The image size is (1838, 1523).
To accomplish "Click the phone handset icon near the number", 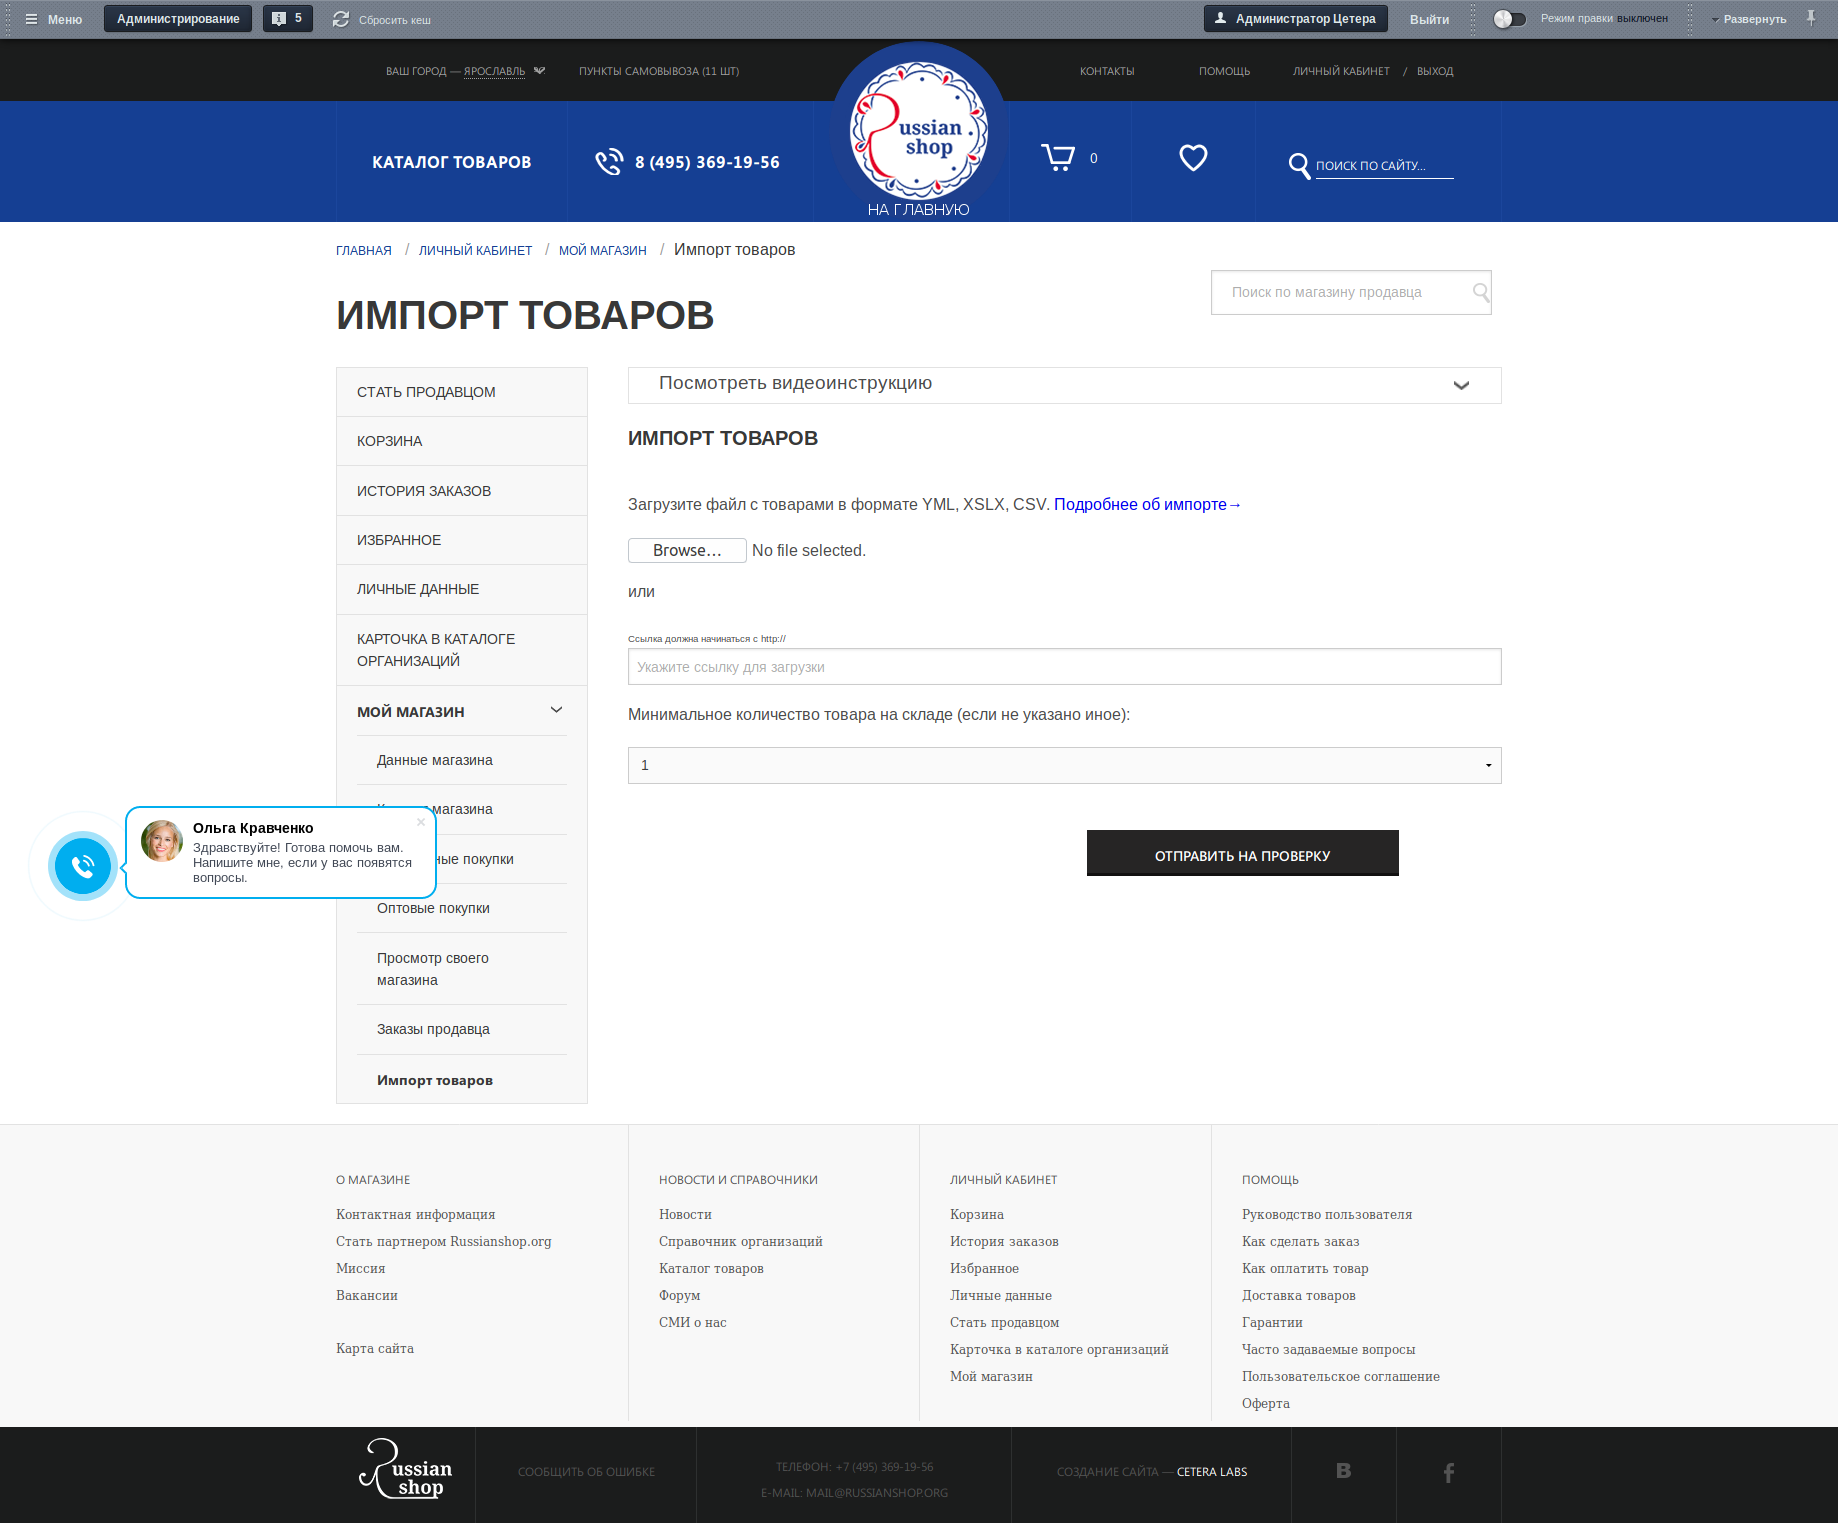I will (608, 161).
